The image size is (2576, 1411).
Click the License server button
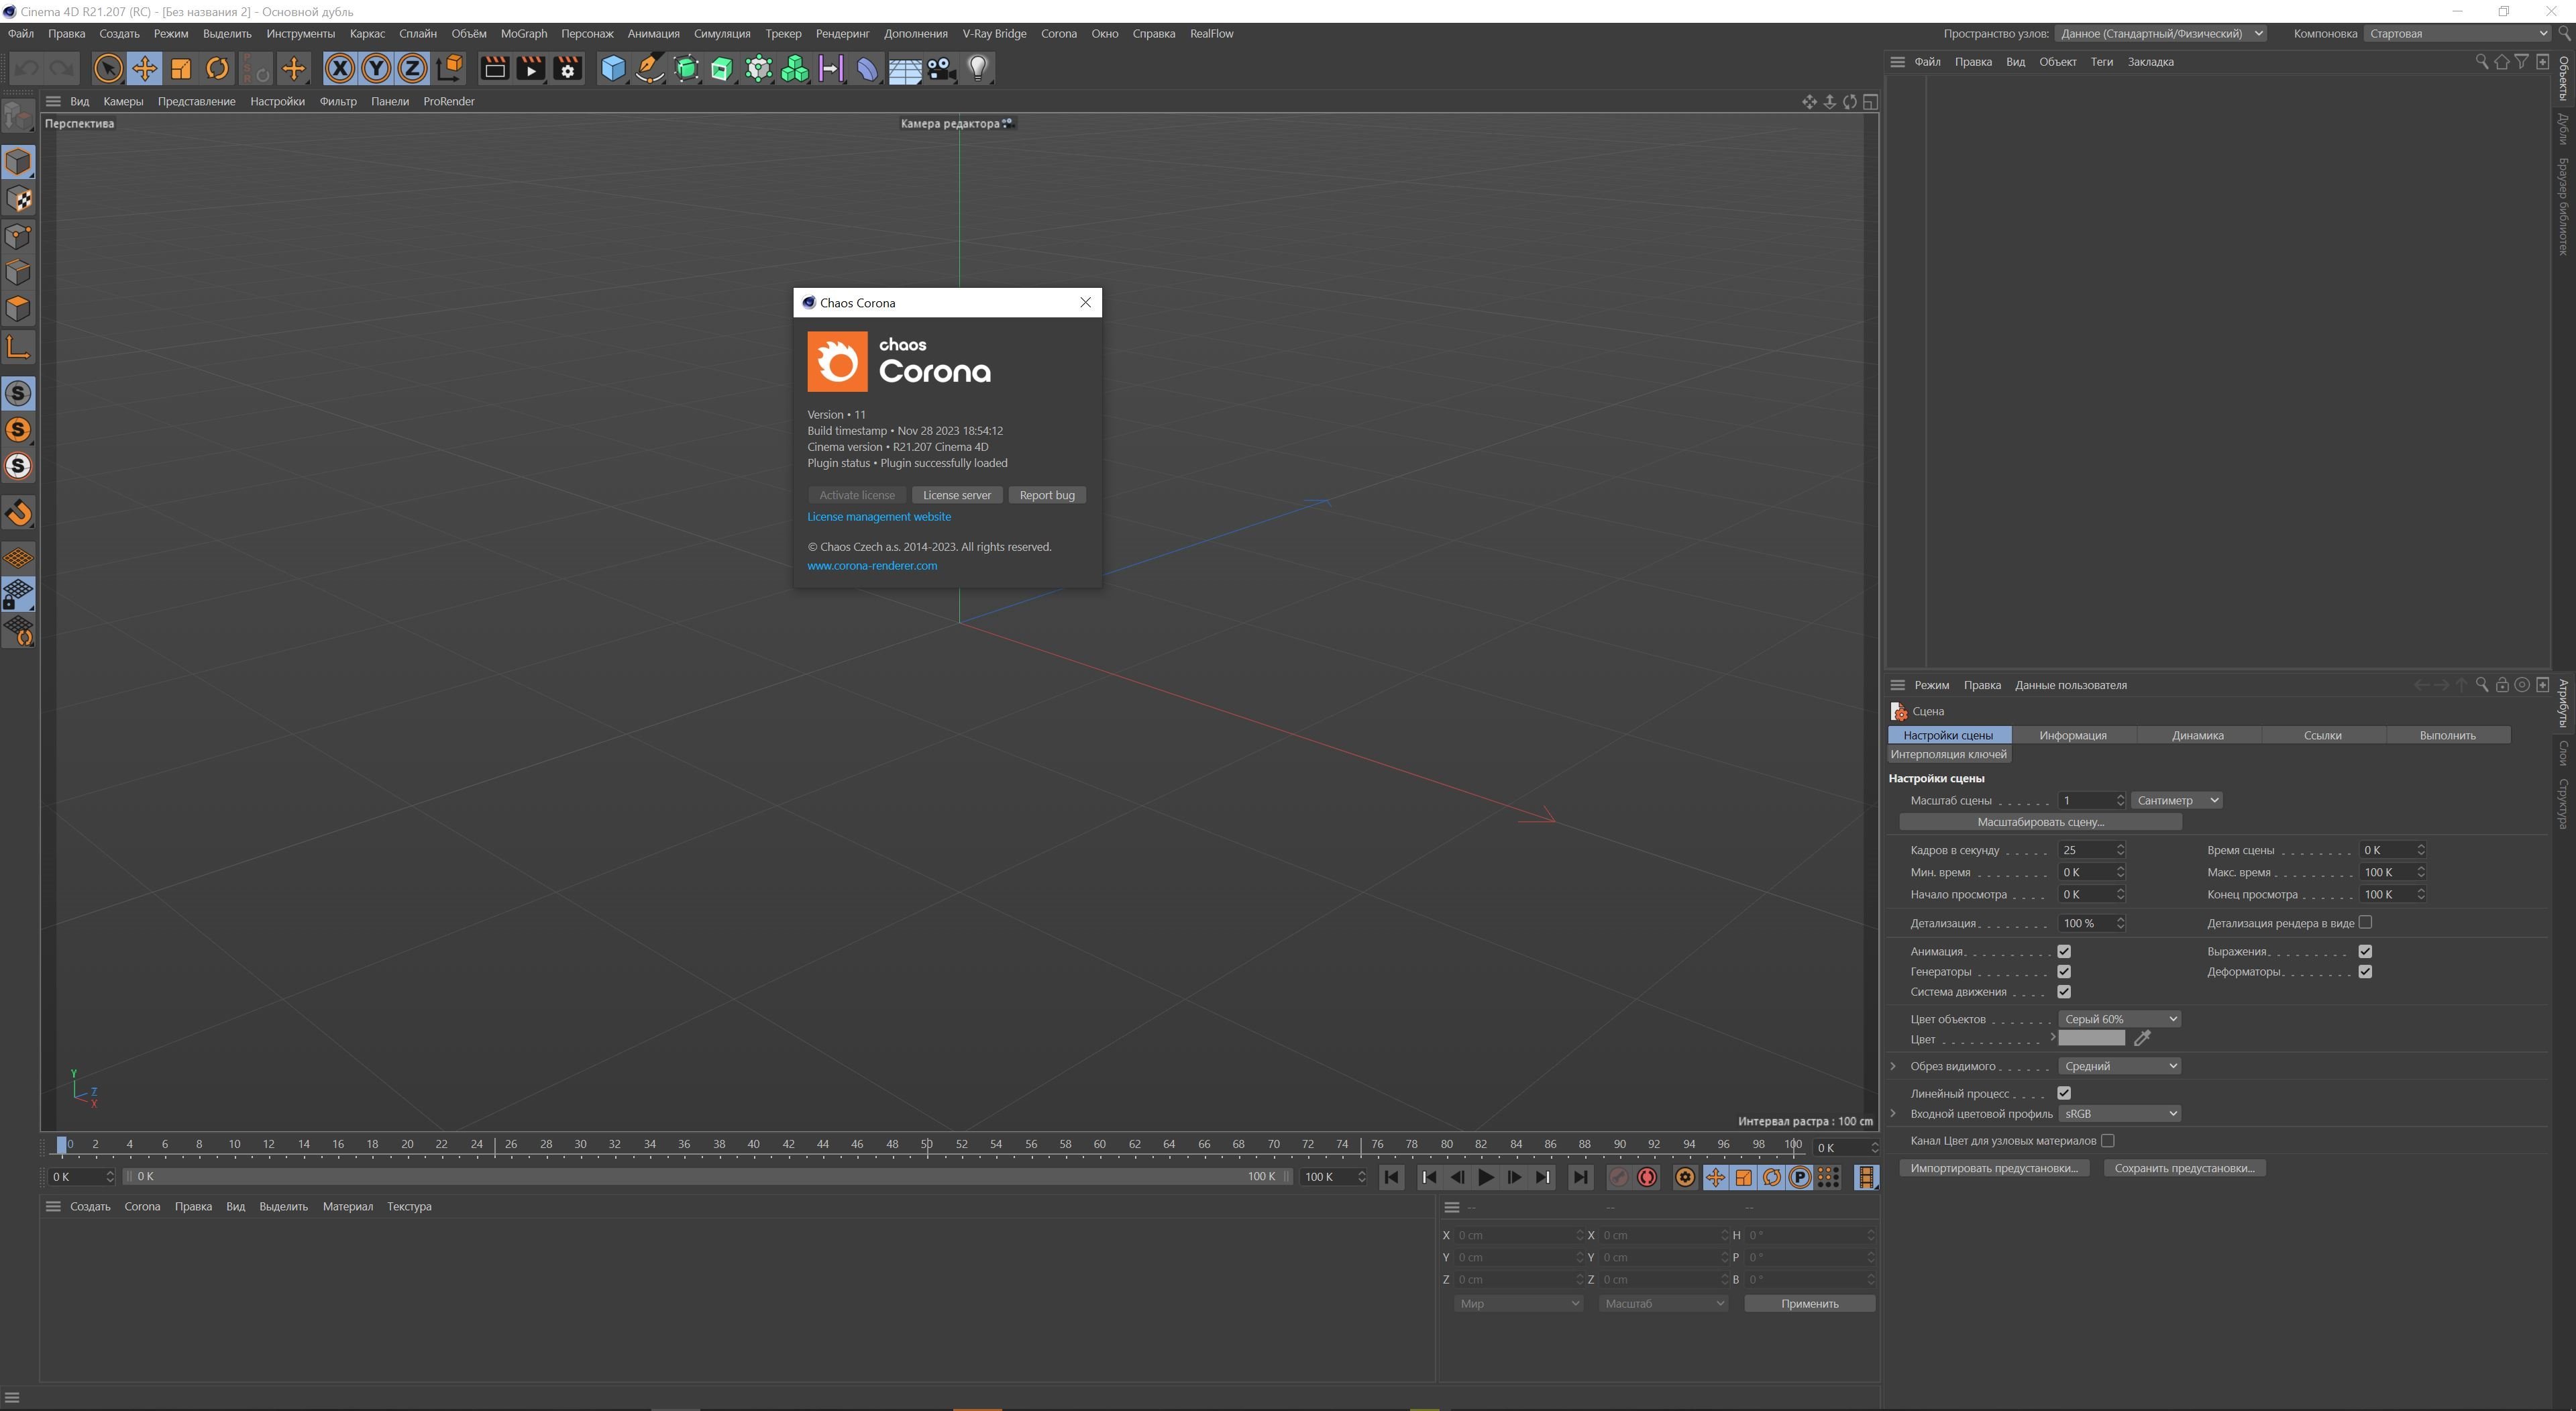click(x=957, y=496)
